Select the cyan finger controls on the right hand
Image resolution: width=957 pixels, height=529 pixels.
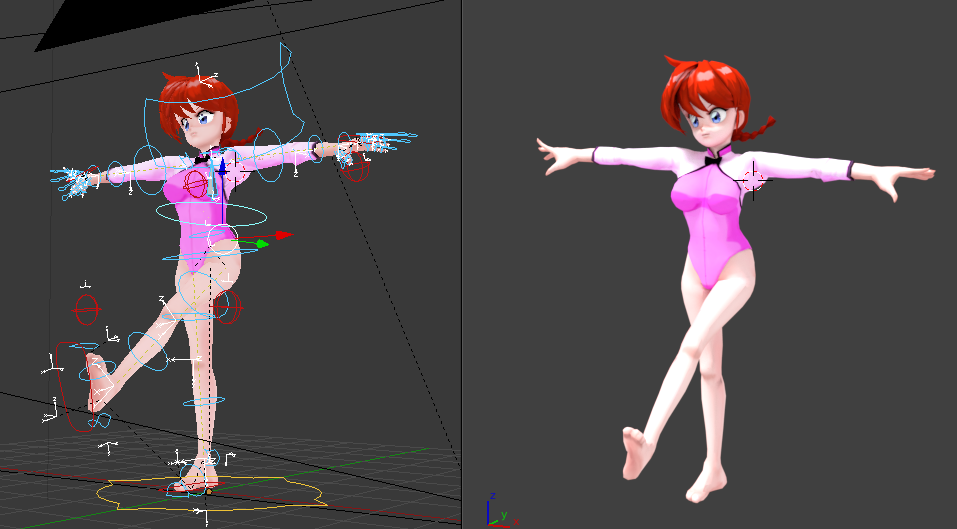[x=386, y=141]
